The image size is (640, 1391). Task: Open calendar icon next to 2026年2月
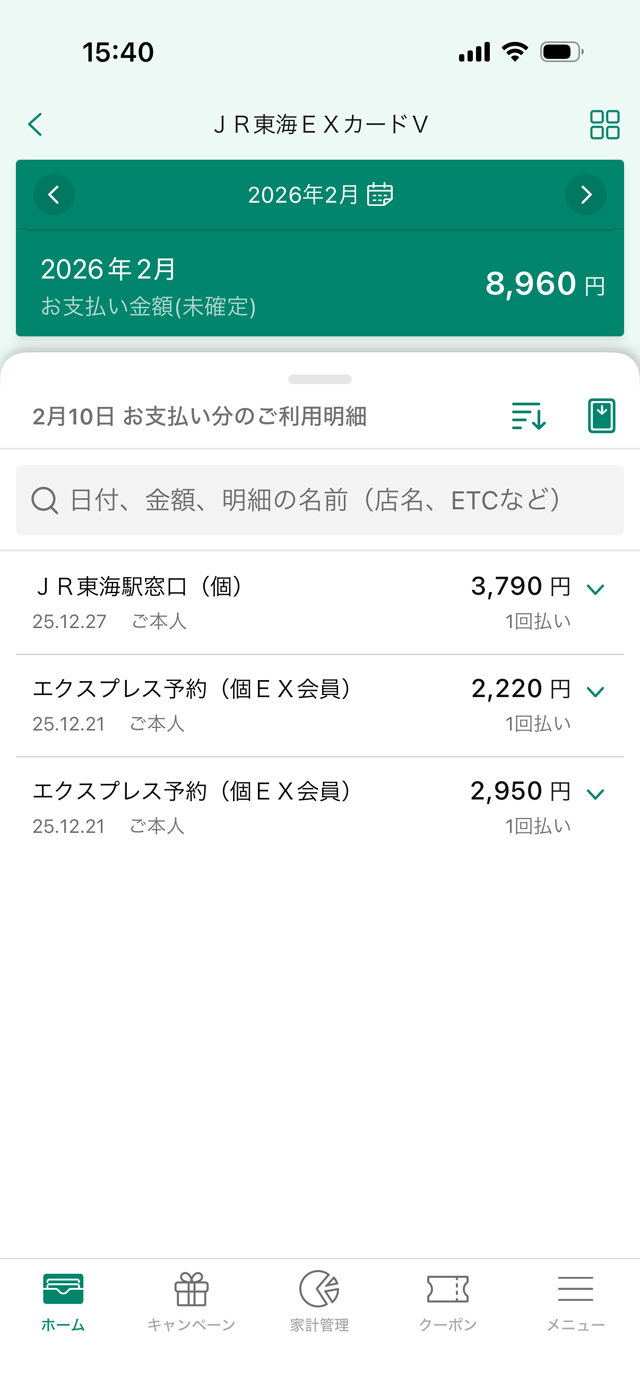click(x=380, y=195)
